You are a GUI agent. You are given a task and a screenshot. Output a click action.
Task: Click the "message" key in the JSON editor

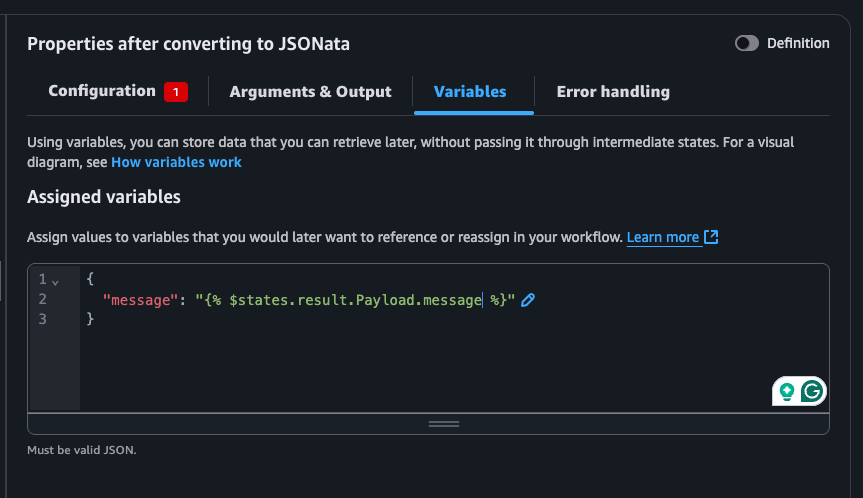click(x=140, y=300)
